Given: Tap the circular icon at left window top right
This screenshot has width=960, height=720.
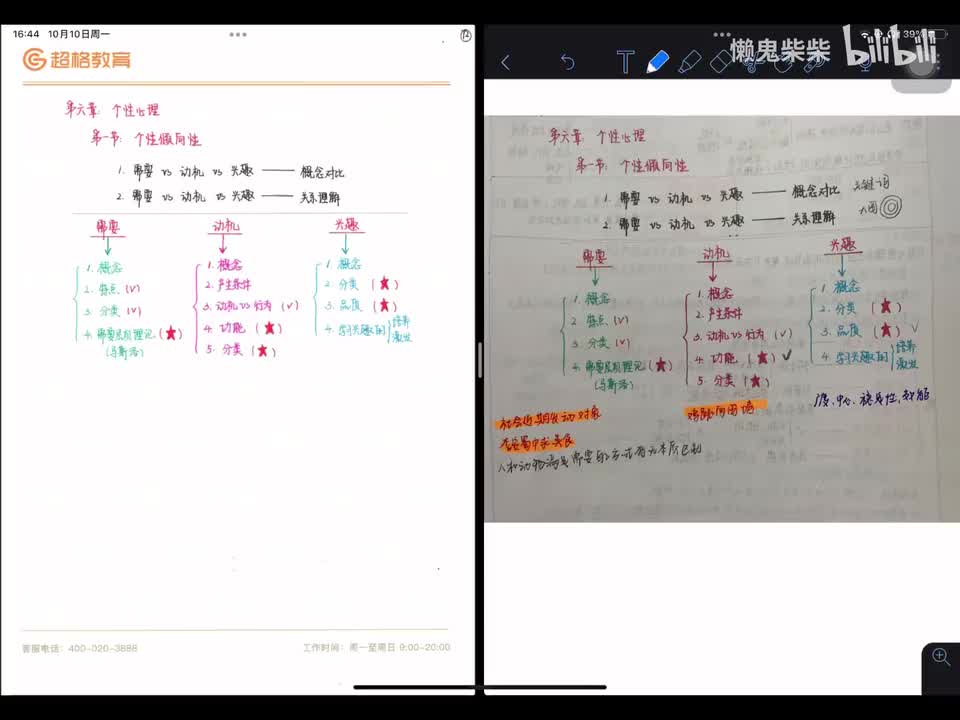Looking at the screenshot, I should click(465, 36).
